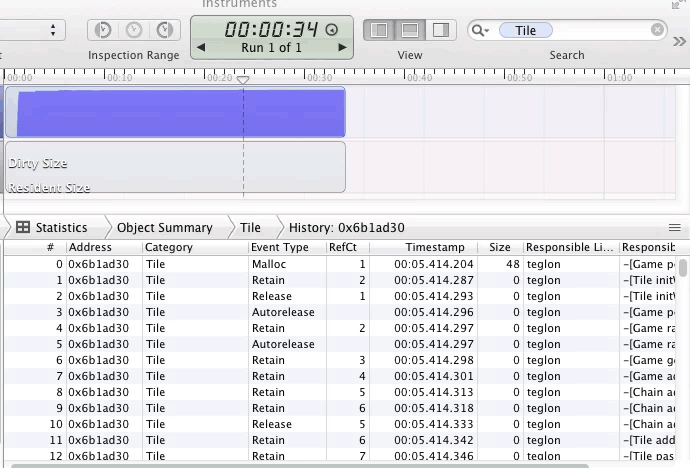This screenshot has height=468, width=690.
Task: Select History: 0x6b1ad30 breadcrumb
Action: click(x=346, y=227)
